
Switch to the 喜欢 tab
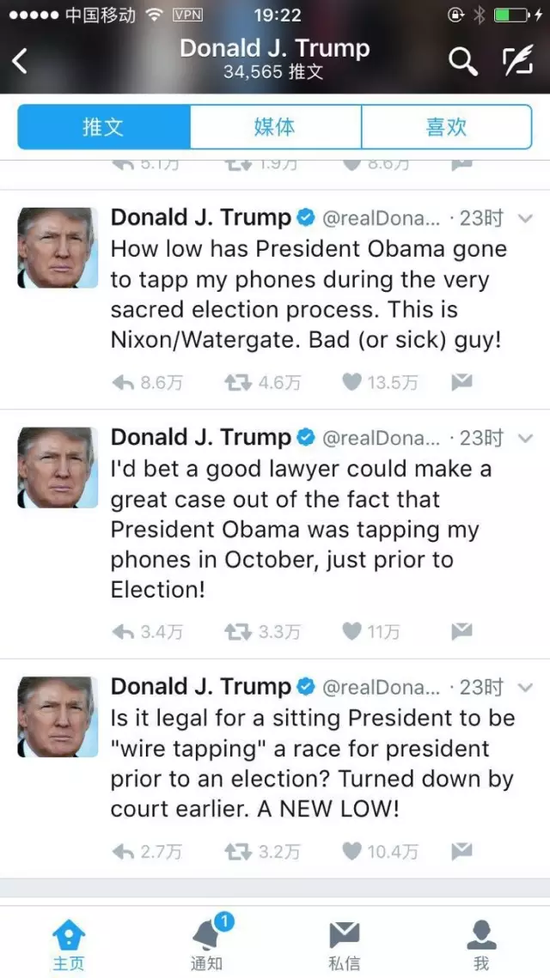point(446,127)
